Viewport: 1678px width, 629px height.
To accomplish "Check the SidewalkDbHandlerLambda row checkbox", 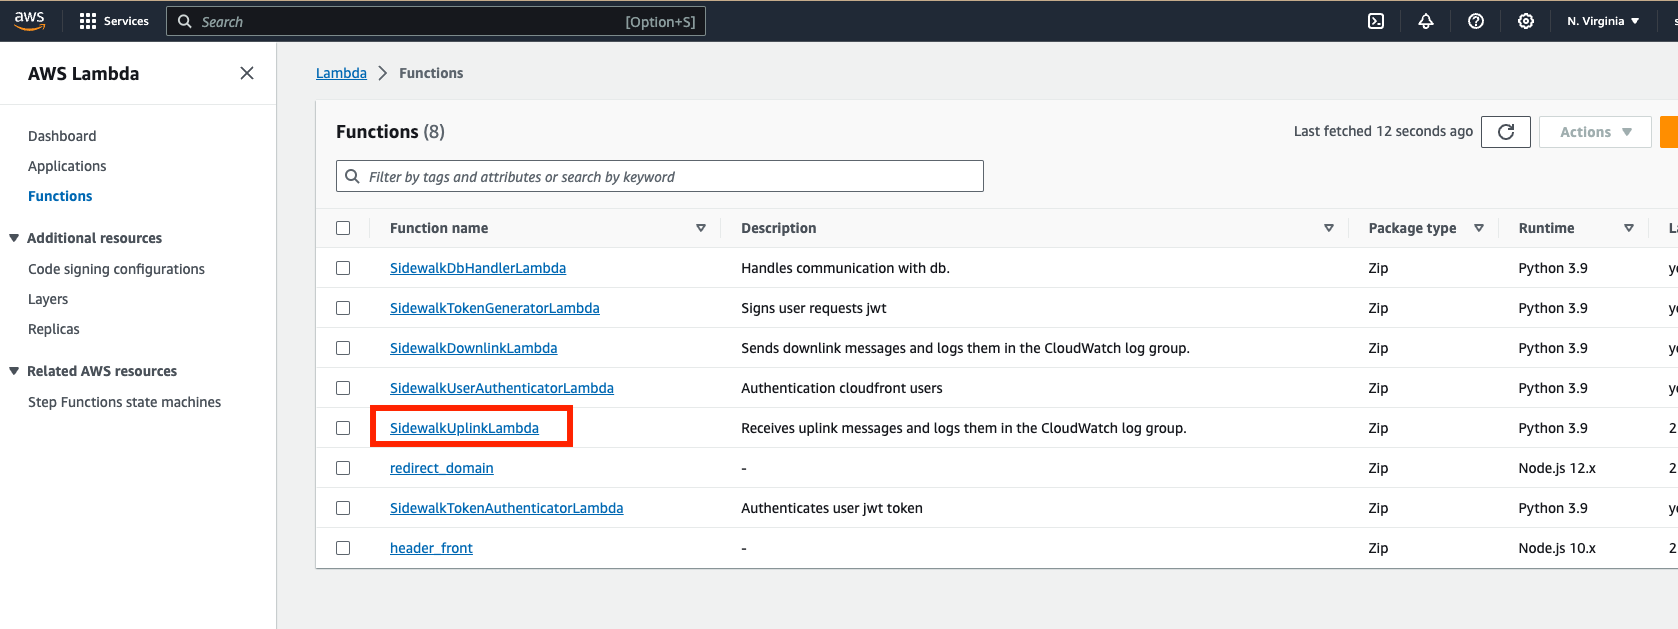I will tap(343, 268).
